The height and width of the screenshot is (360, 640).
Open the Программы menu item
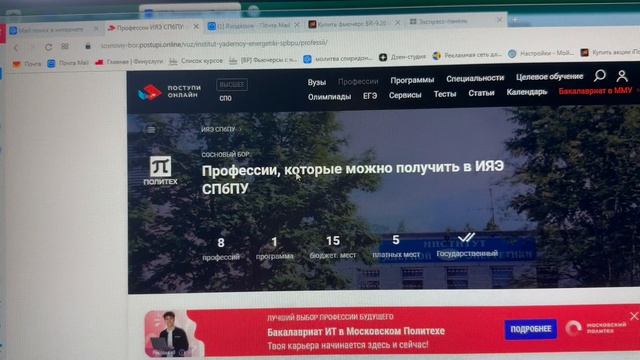pos(412,80)
